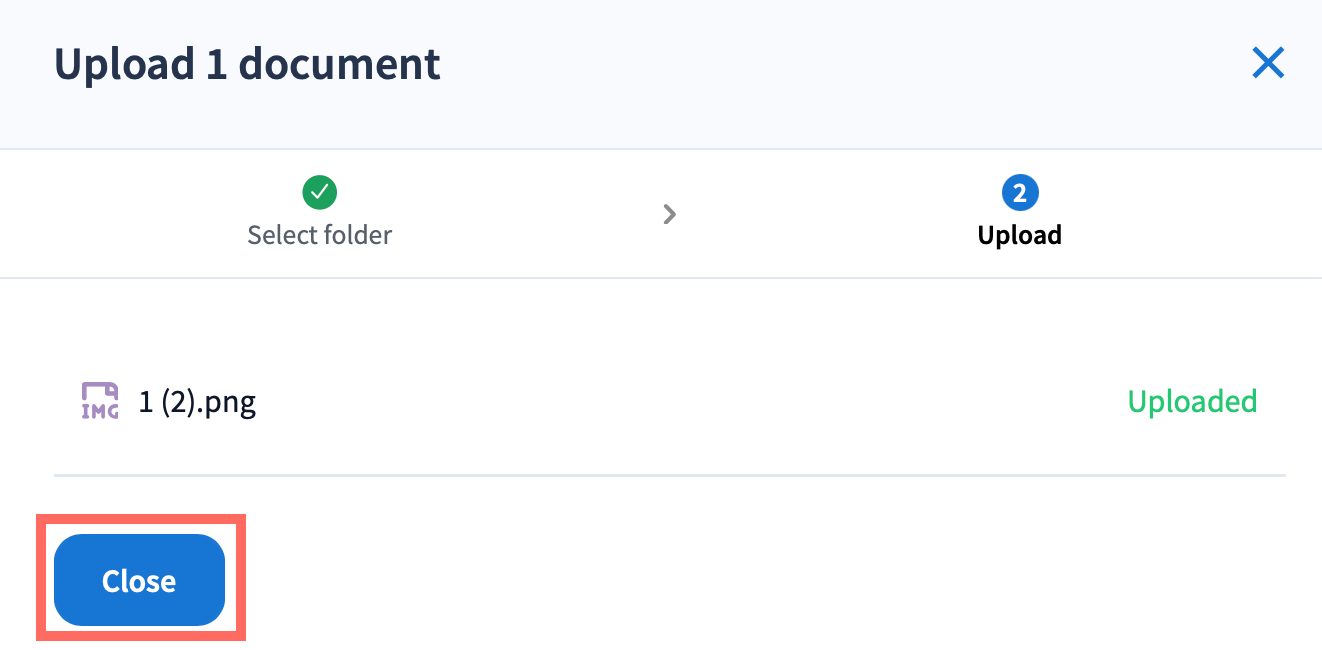Go back to the Select folder step

click(319, 235)
